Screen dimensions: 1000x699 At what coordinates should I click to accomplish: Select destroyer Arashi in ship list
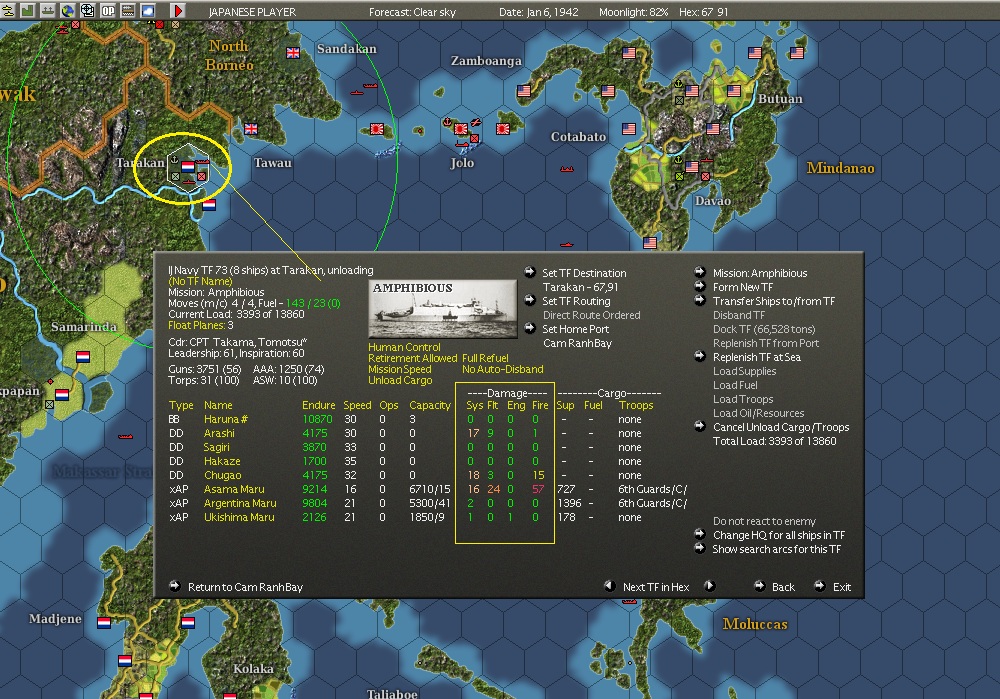pos(219,433)
